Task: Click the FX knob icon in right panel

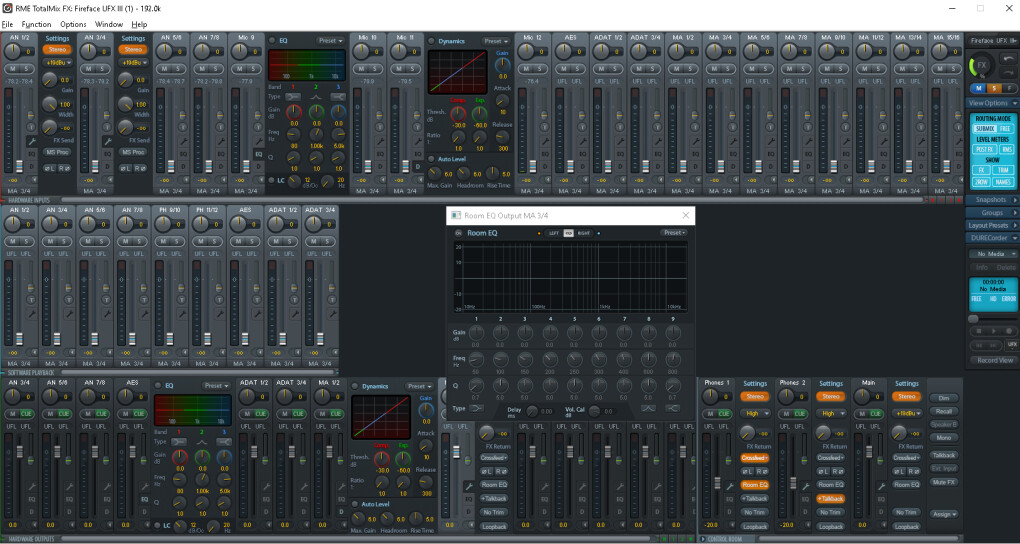Action: click(981, 66)
